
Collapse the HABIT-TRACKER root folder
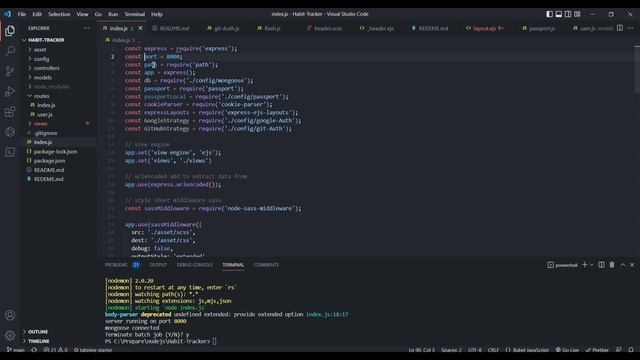(46, 40)
